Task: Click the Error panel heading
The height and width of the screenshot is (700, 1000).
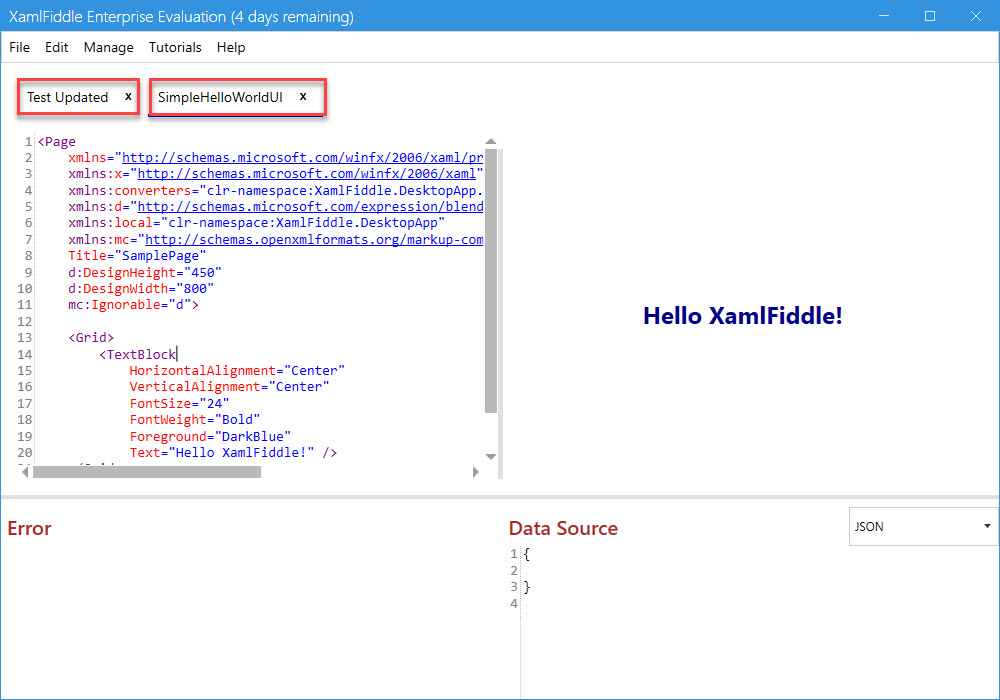Action: point(29,528)
